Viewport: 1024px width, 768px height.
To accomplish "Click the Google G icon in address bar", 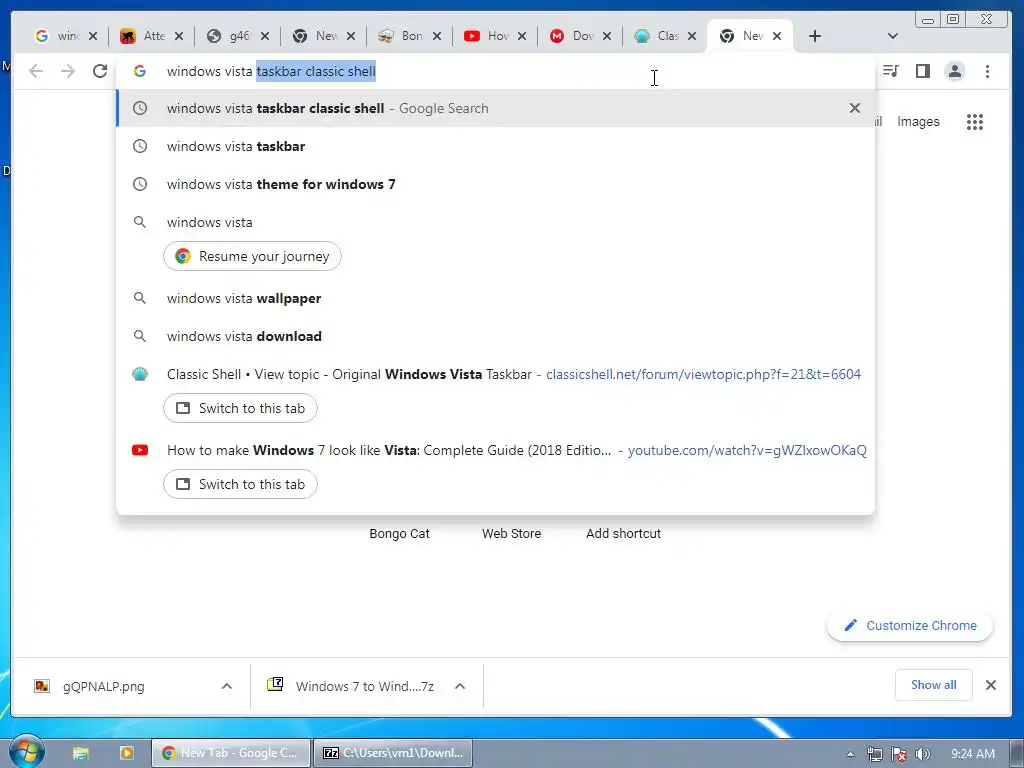I will [139, 71].
